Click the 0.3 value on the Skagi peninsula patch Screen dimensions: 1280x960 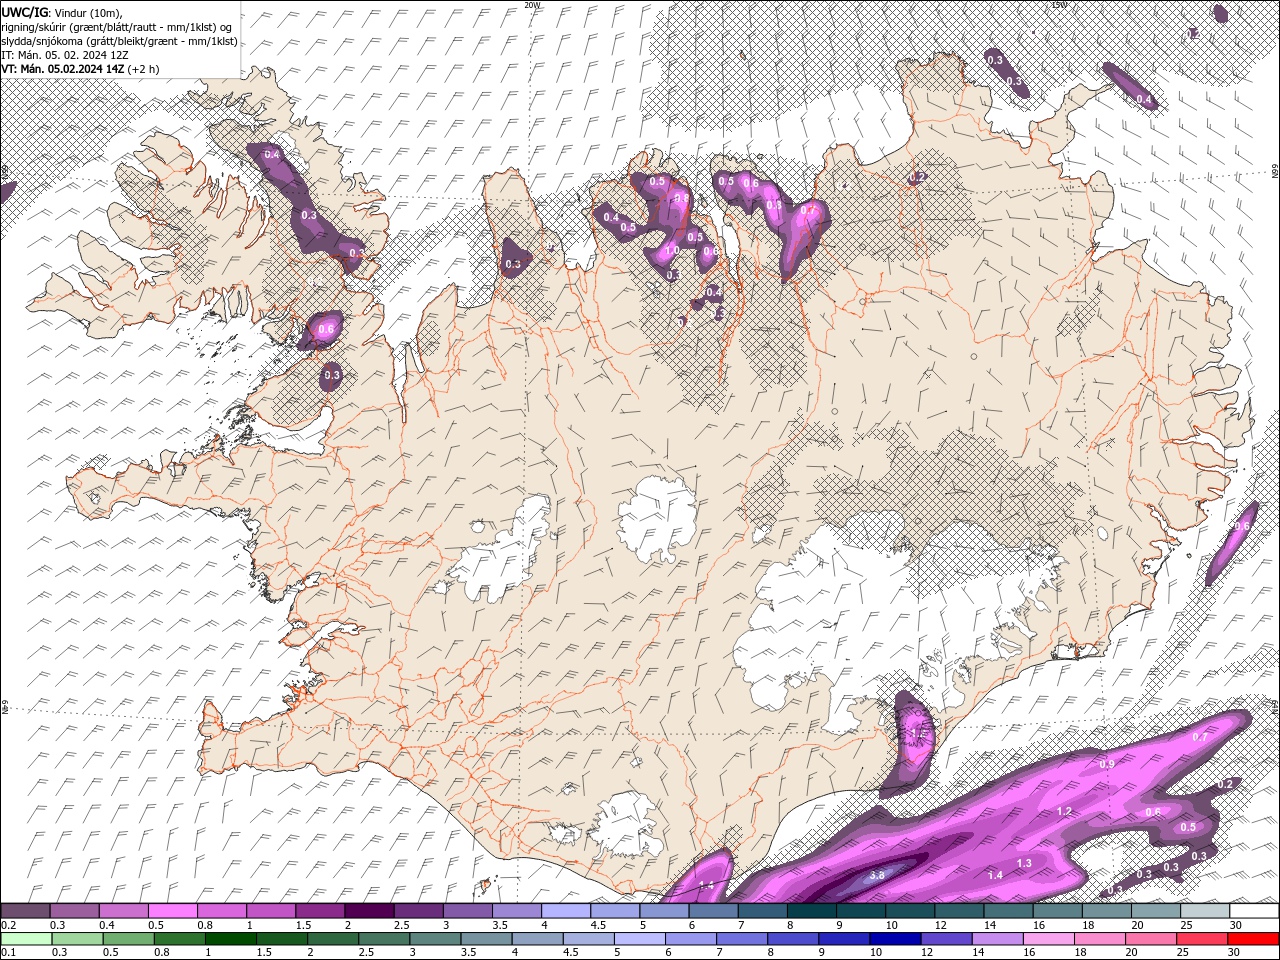click(x=513, y=264)
